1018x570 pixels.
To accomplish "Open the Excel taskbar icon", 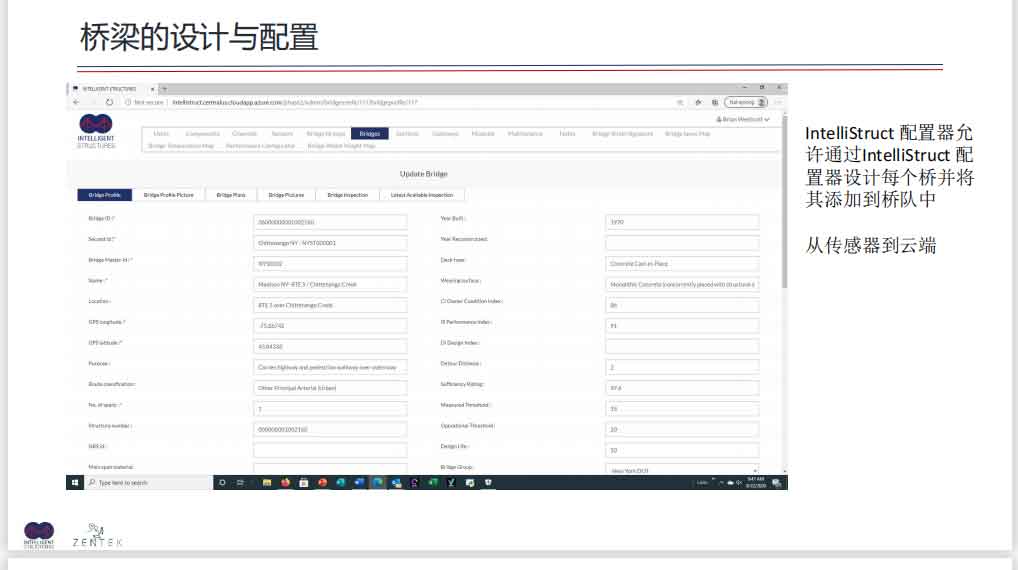I will 432,482.
